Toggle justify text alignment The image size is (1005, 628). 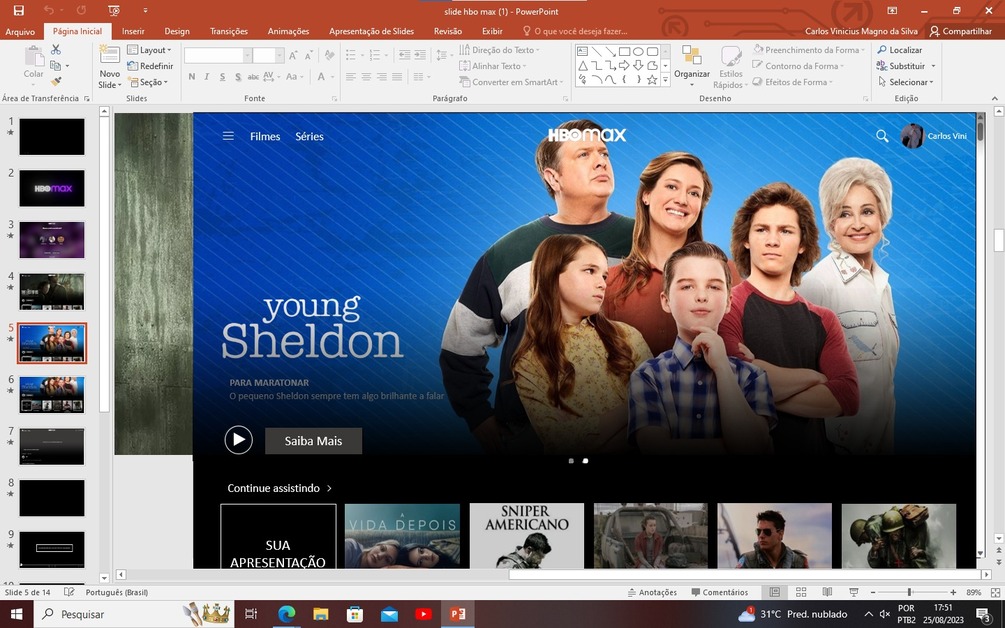397,77
